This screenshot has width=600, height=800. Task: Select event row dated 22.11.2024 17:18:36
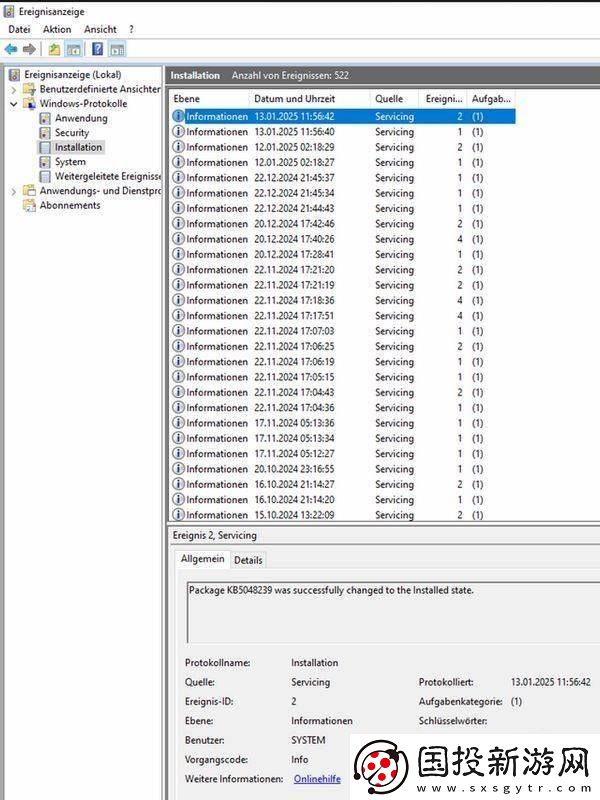click(343, 300)
